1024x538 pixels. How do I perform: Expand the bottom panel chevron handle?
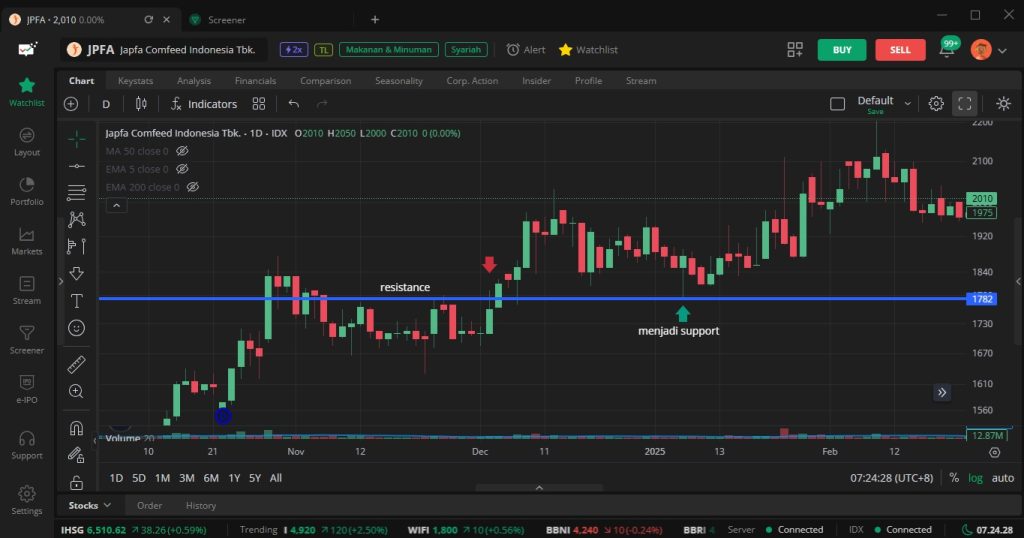[539, 488]
